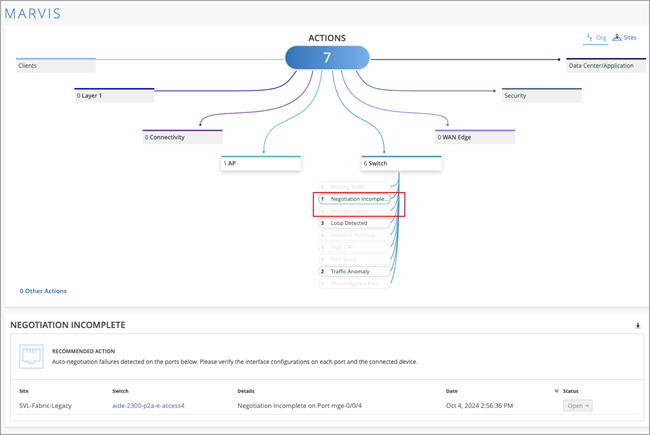Viewport: 650px width, 435px height.
Task: Select the Traffic Anomaly action pill
Action: pos(353,271)
